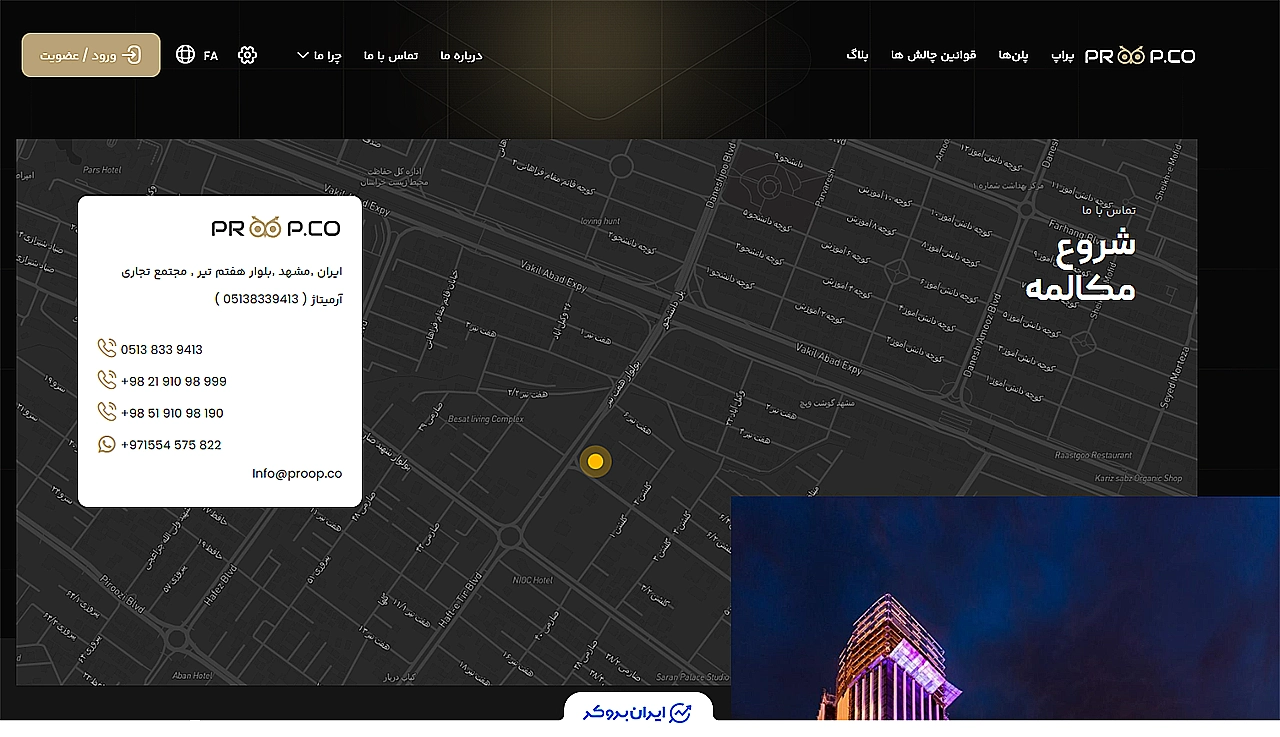Screen dimensions: 1280x737
Task: Click the Info@proop.co email link
Action: point(297,474)
